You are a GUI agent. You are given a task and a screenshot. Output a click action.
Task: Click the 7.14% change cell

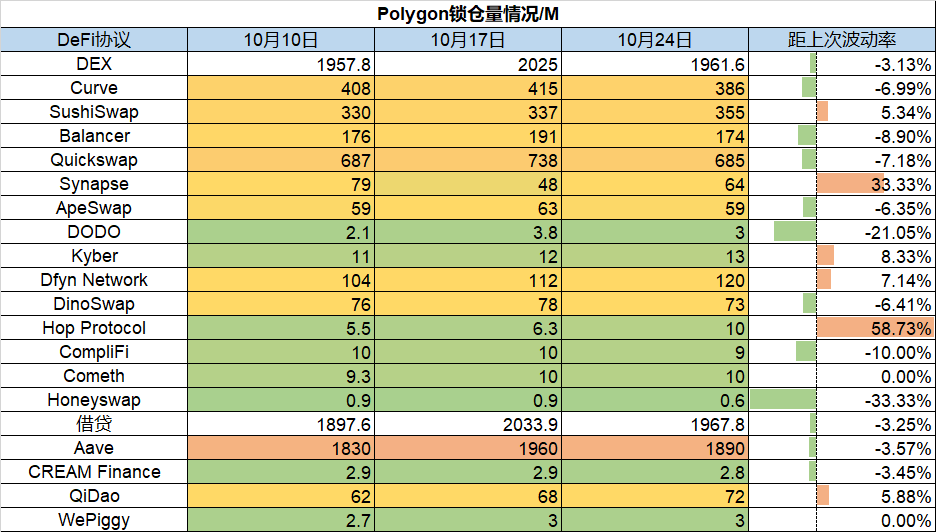tap(842, 279)
